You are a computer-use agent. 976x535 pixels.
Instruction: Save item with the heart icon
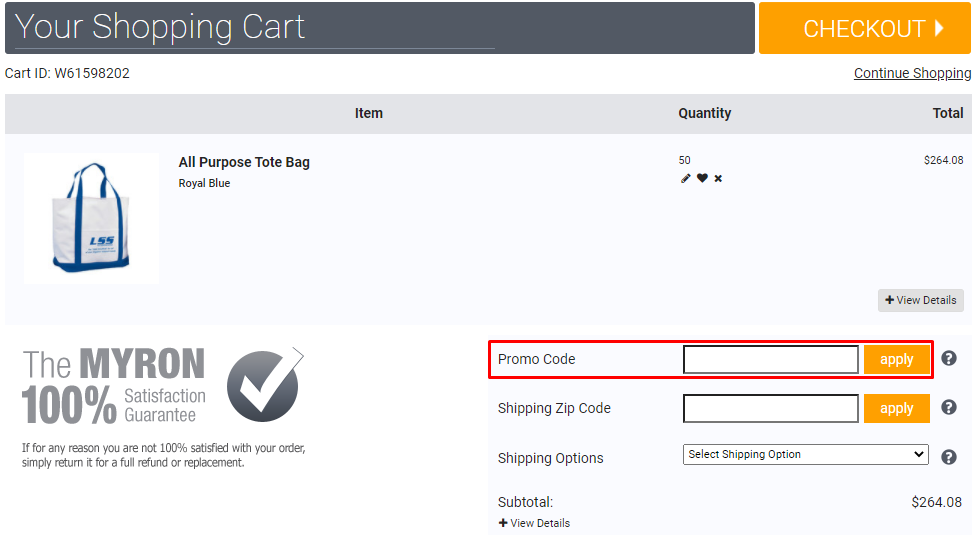702,179
